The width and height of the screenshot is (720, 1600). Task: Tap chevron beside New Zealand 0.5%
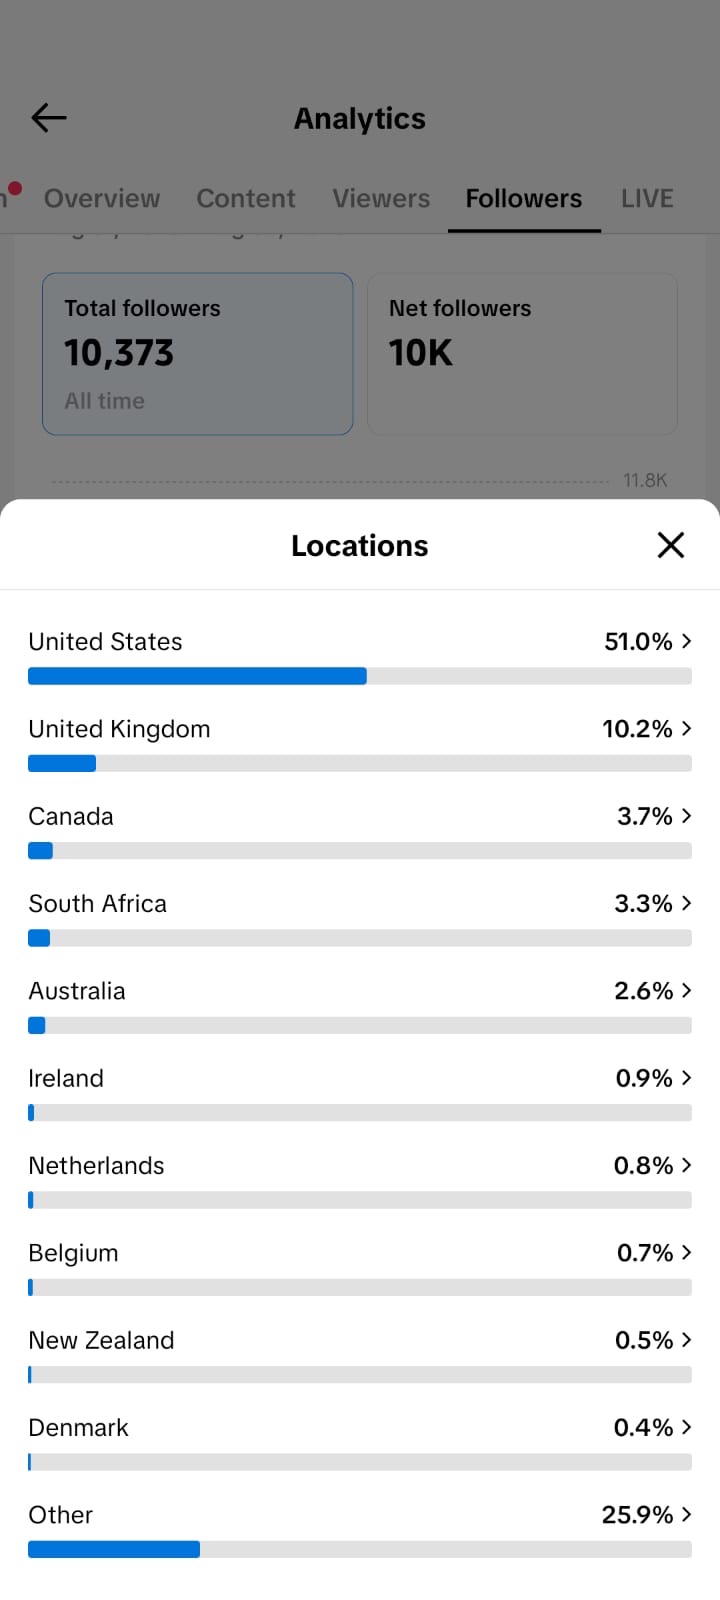(x=686, y=1340)
